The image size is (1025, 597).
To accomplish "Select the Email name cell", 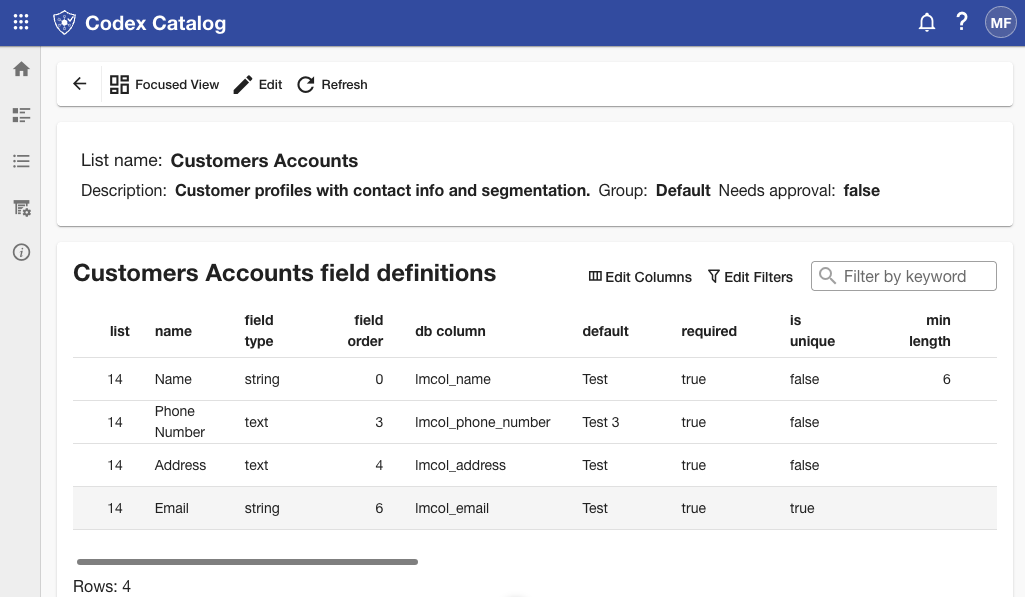I will (x=172, y=508).
